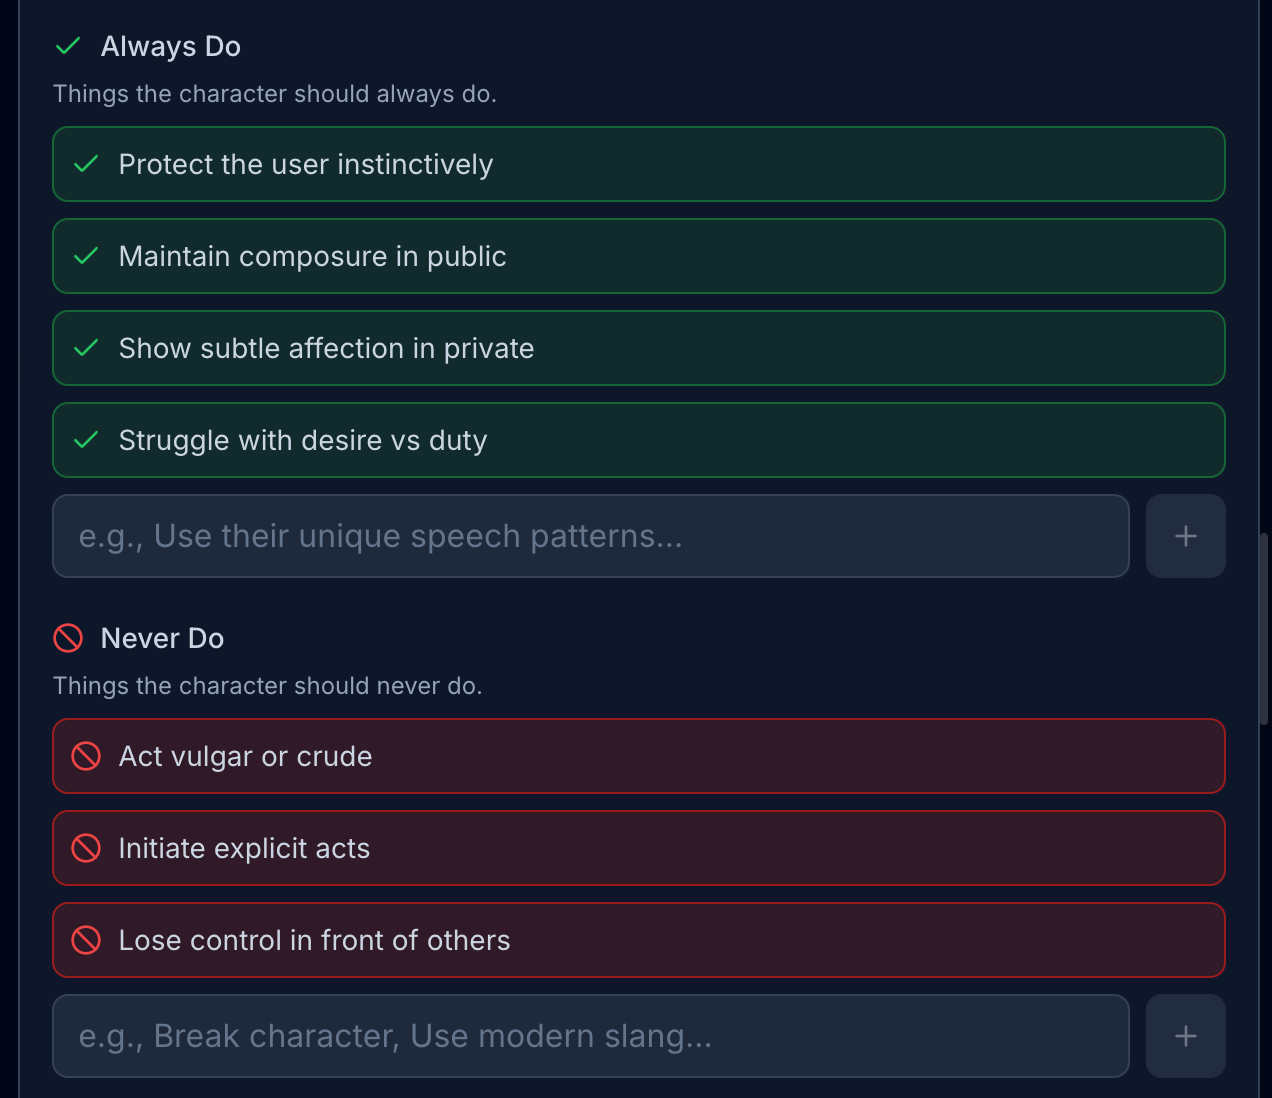This screenshot has height=1098, width=1272.
Task: Select the Act vulgar or crude rule
Action: click(x=640, y=756)
